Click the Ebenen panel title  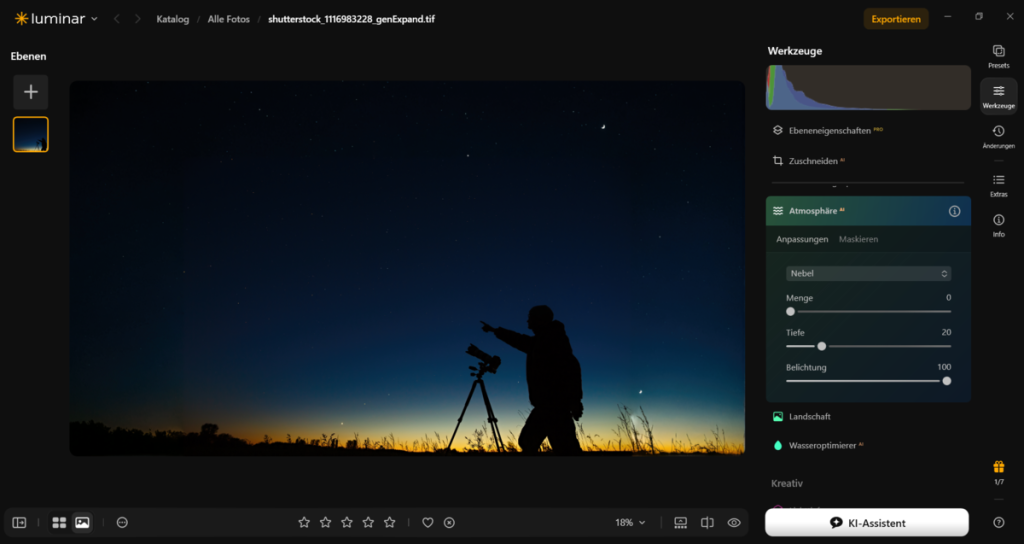28,56
